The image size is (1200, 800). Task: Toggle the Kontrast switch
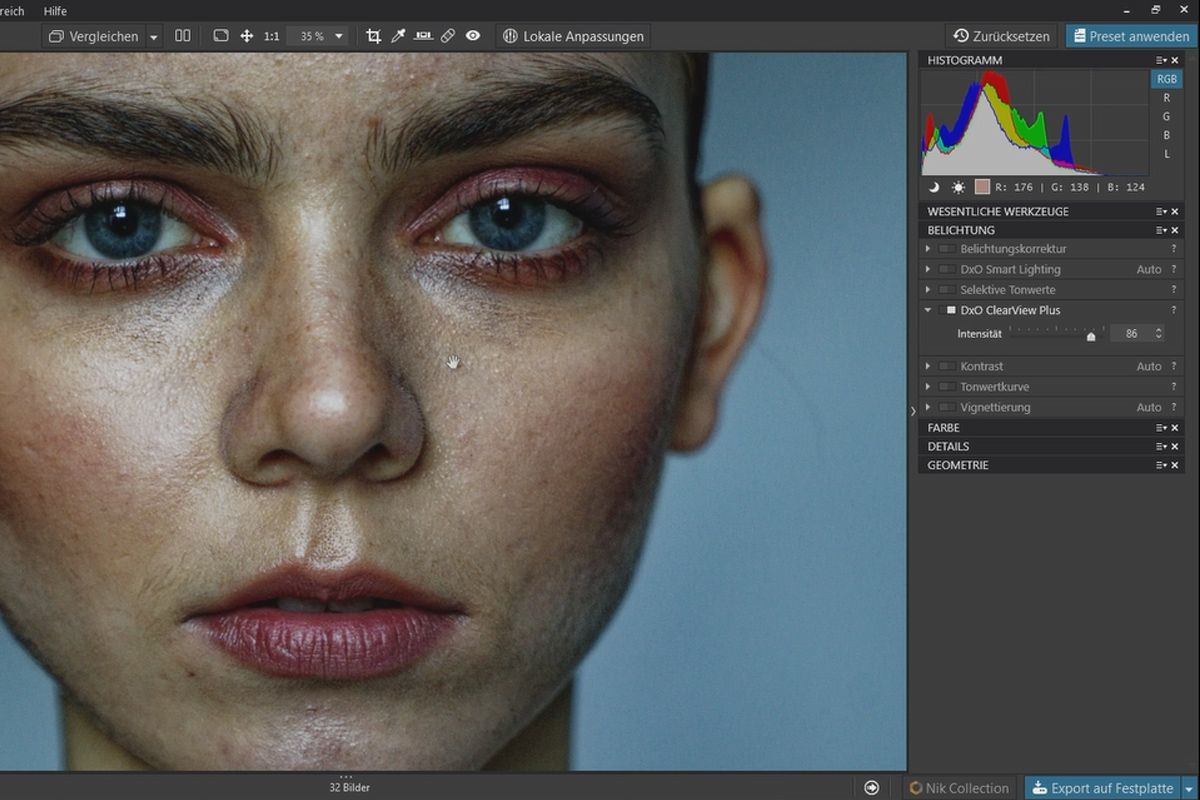[947, 367]
